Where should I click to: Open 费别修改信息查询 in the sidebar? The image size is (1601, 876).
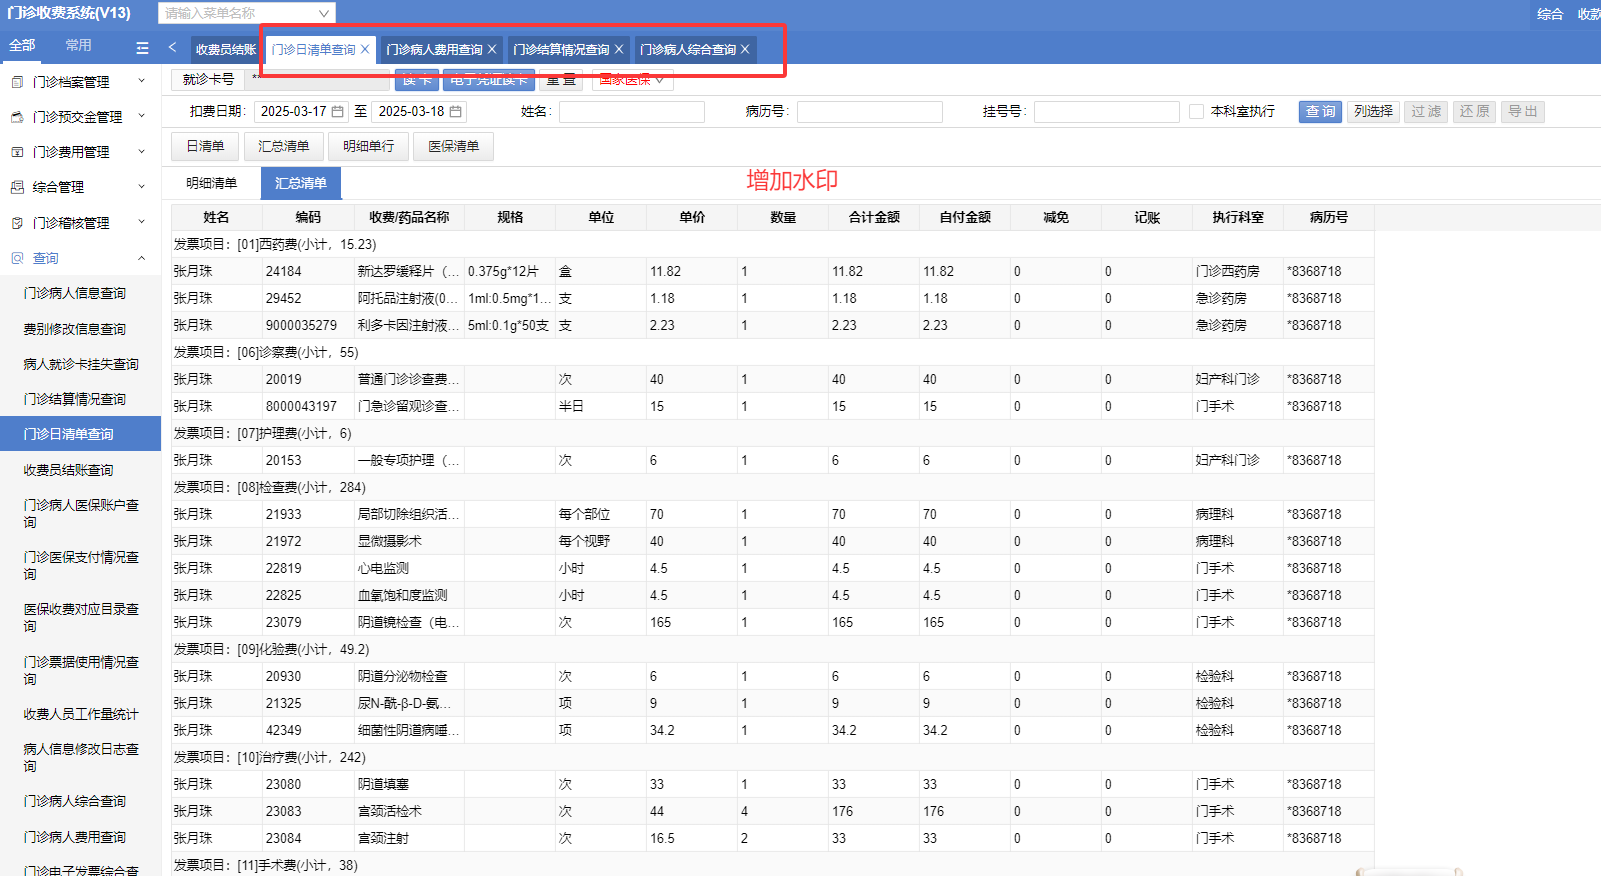(75, 329)
